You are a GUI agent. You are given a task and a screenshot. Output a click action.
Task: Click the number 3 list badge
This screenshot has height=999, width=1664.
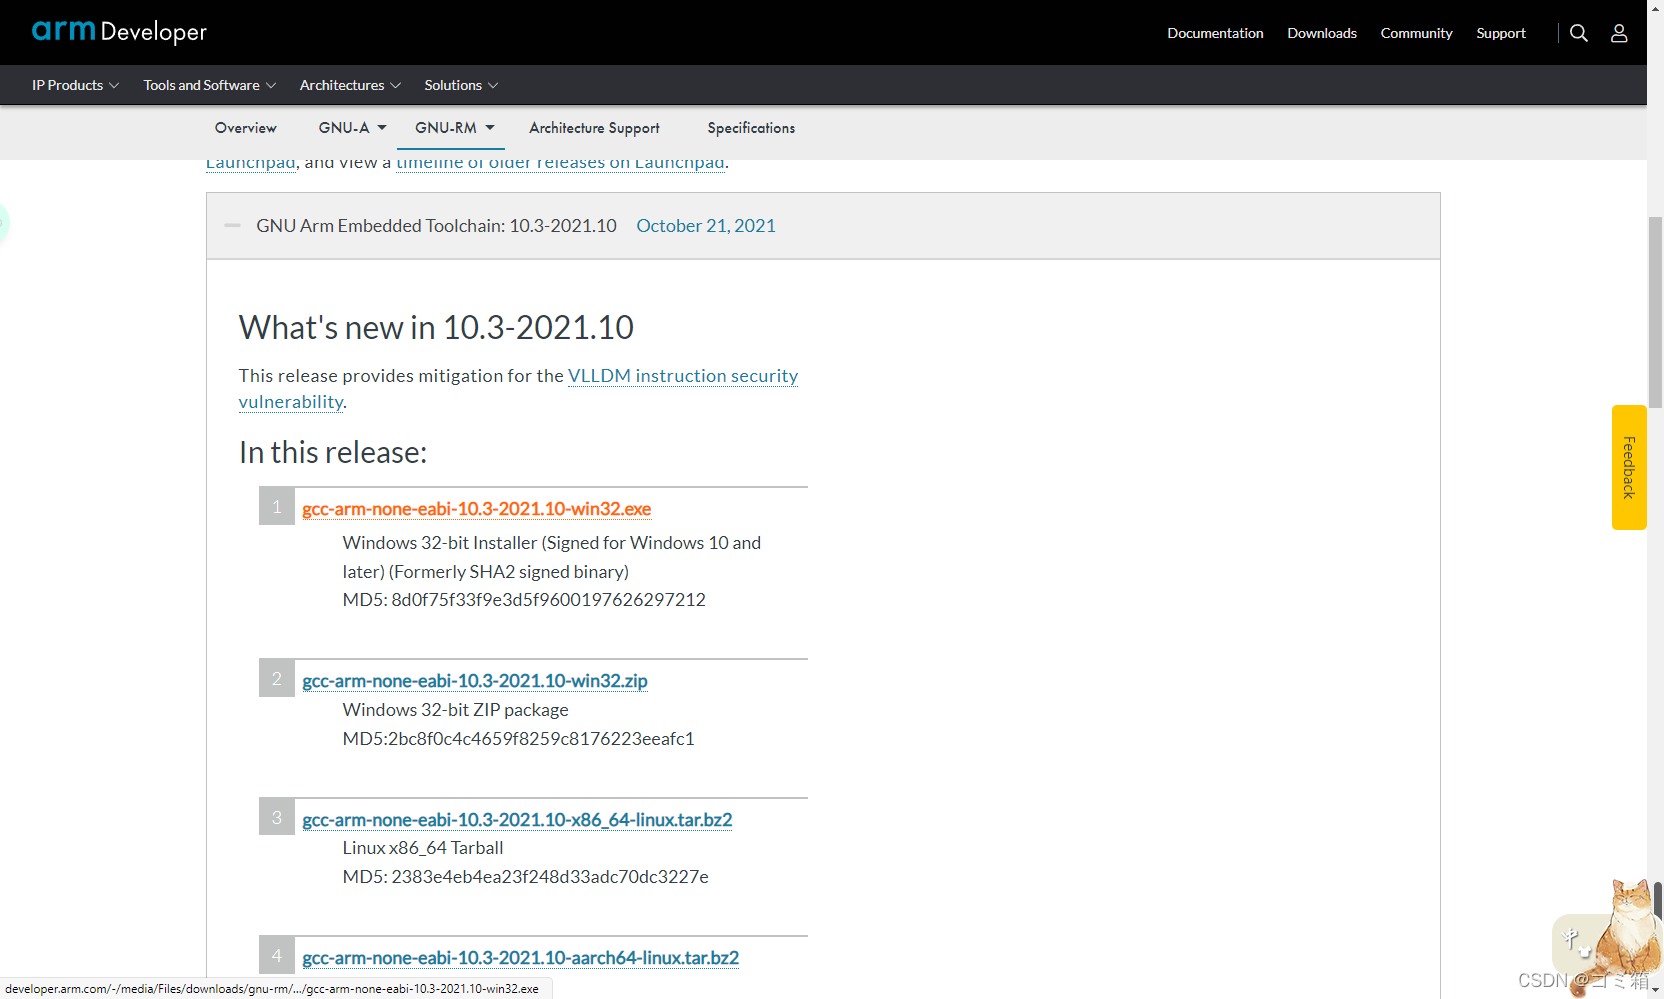tap(277, 817)
